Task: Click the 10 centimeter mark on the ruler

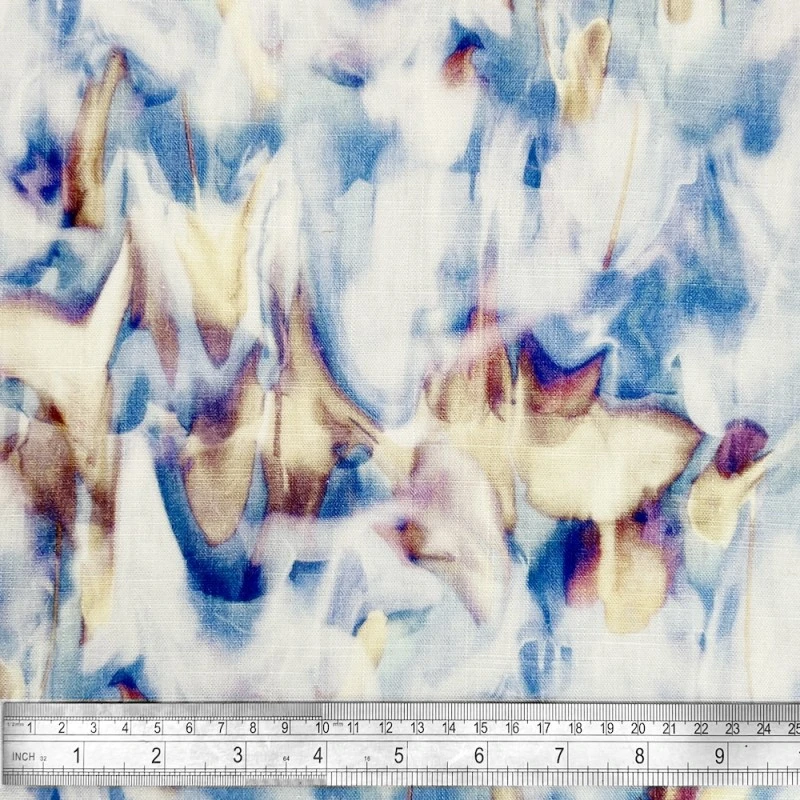Action: point(321,727)
